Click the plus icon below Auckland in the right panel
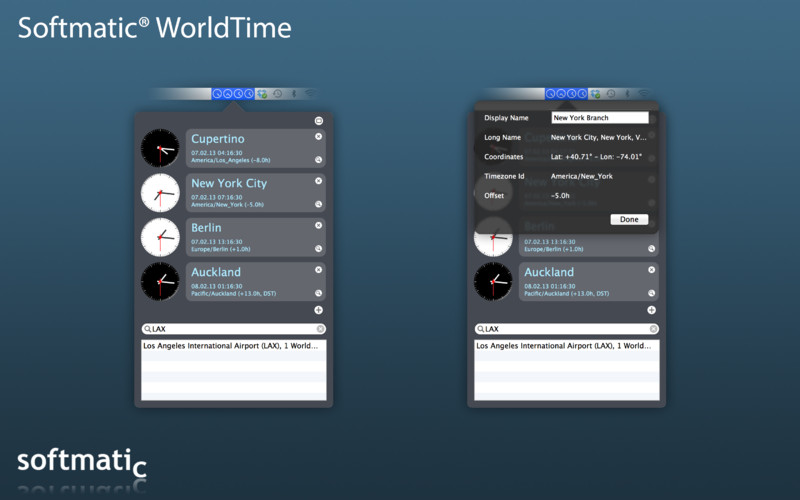Image resolution: width=800 pixels, height=500 pixels. point(652,310)
